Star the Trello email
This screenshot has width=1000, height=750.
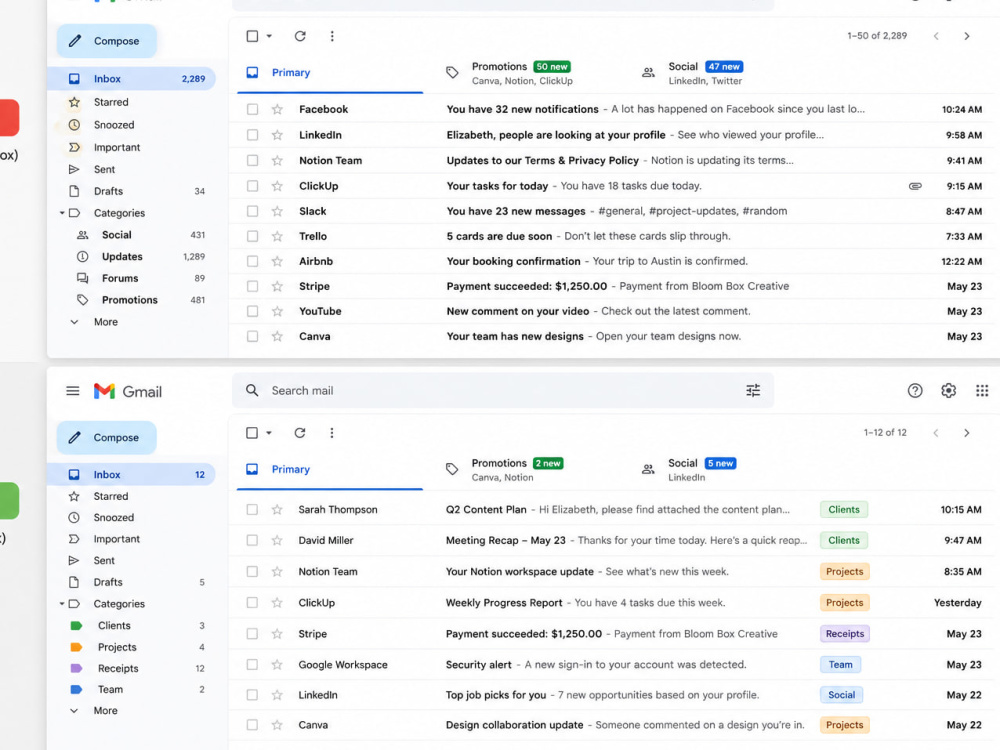click(x=277, y=236)
